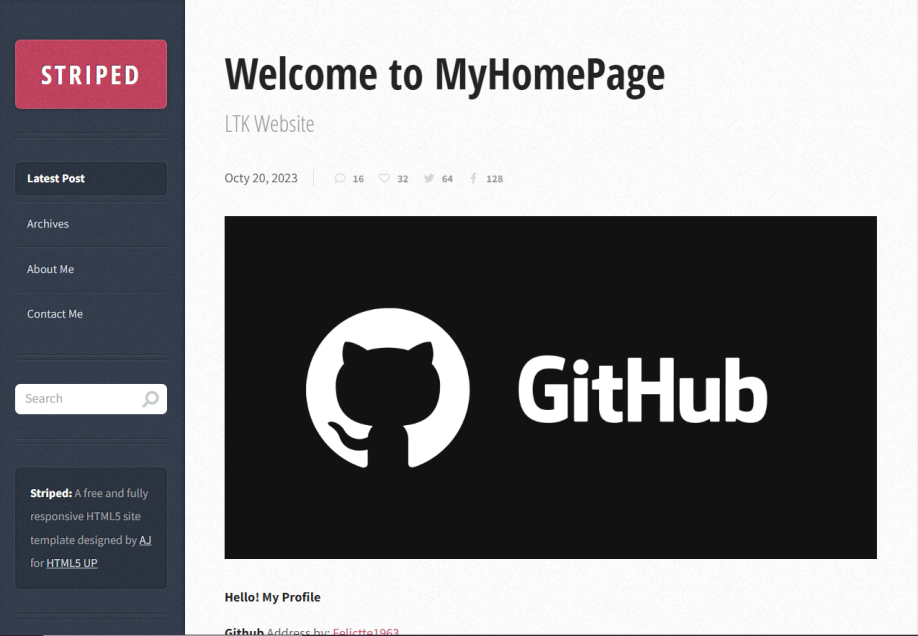The image size is (918, 636).
Task: Click the Hello! My Profile text
Action: 273,597
